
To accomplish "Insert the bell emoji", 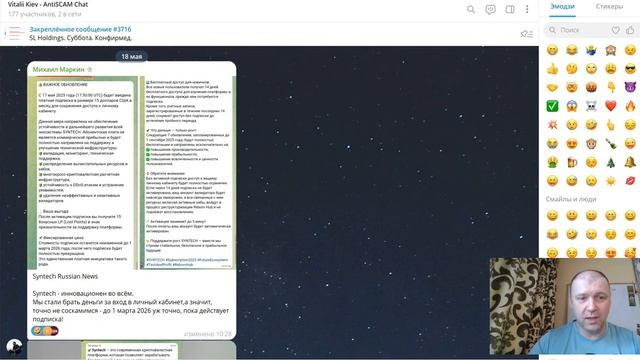I will click(630, 162).
